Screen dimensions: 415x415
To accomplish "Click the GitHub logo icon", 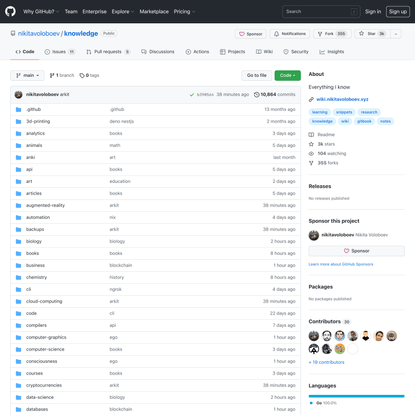I will click(x=10, y=11).
